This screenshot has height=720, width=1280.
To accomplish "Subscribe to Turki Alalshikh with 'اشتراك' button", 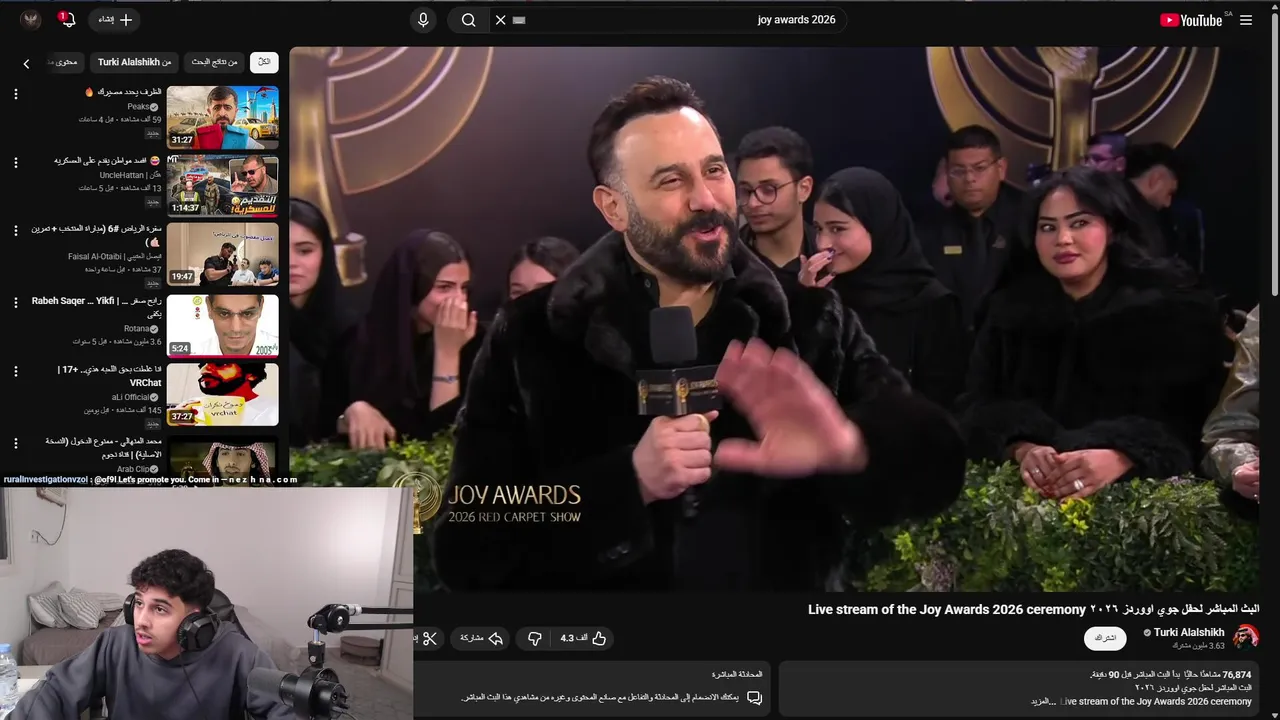I will (1105, 638).
